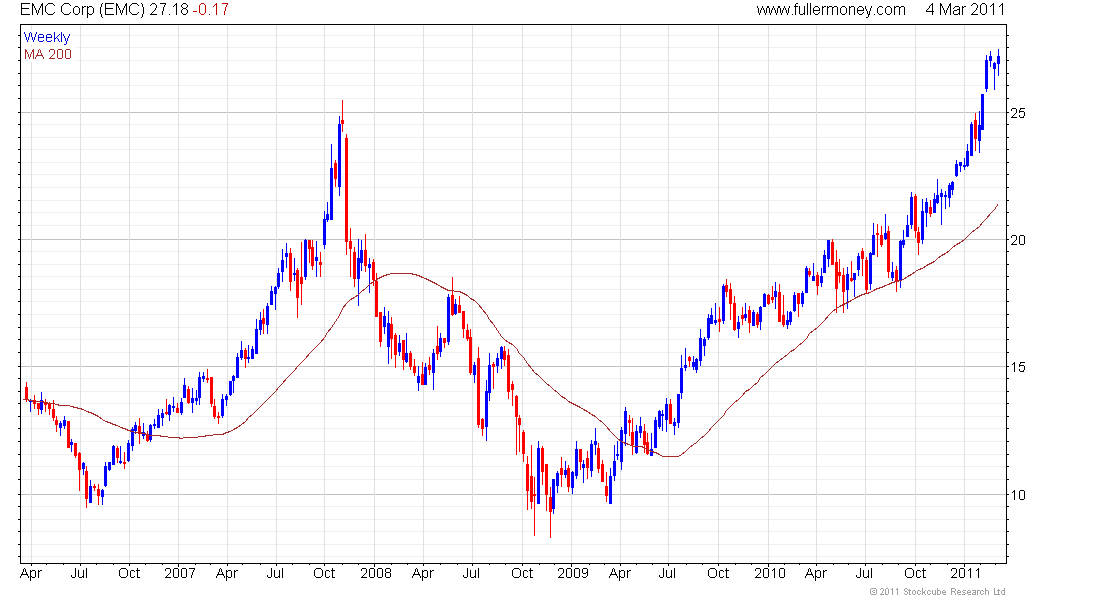Click the Apr label of year 2009

[619, 573]
